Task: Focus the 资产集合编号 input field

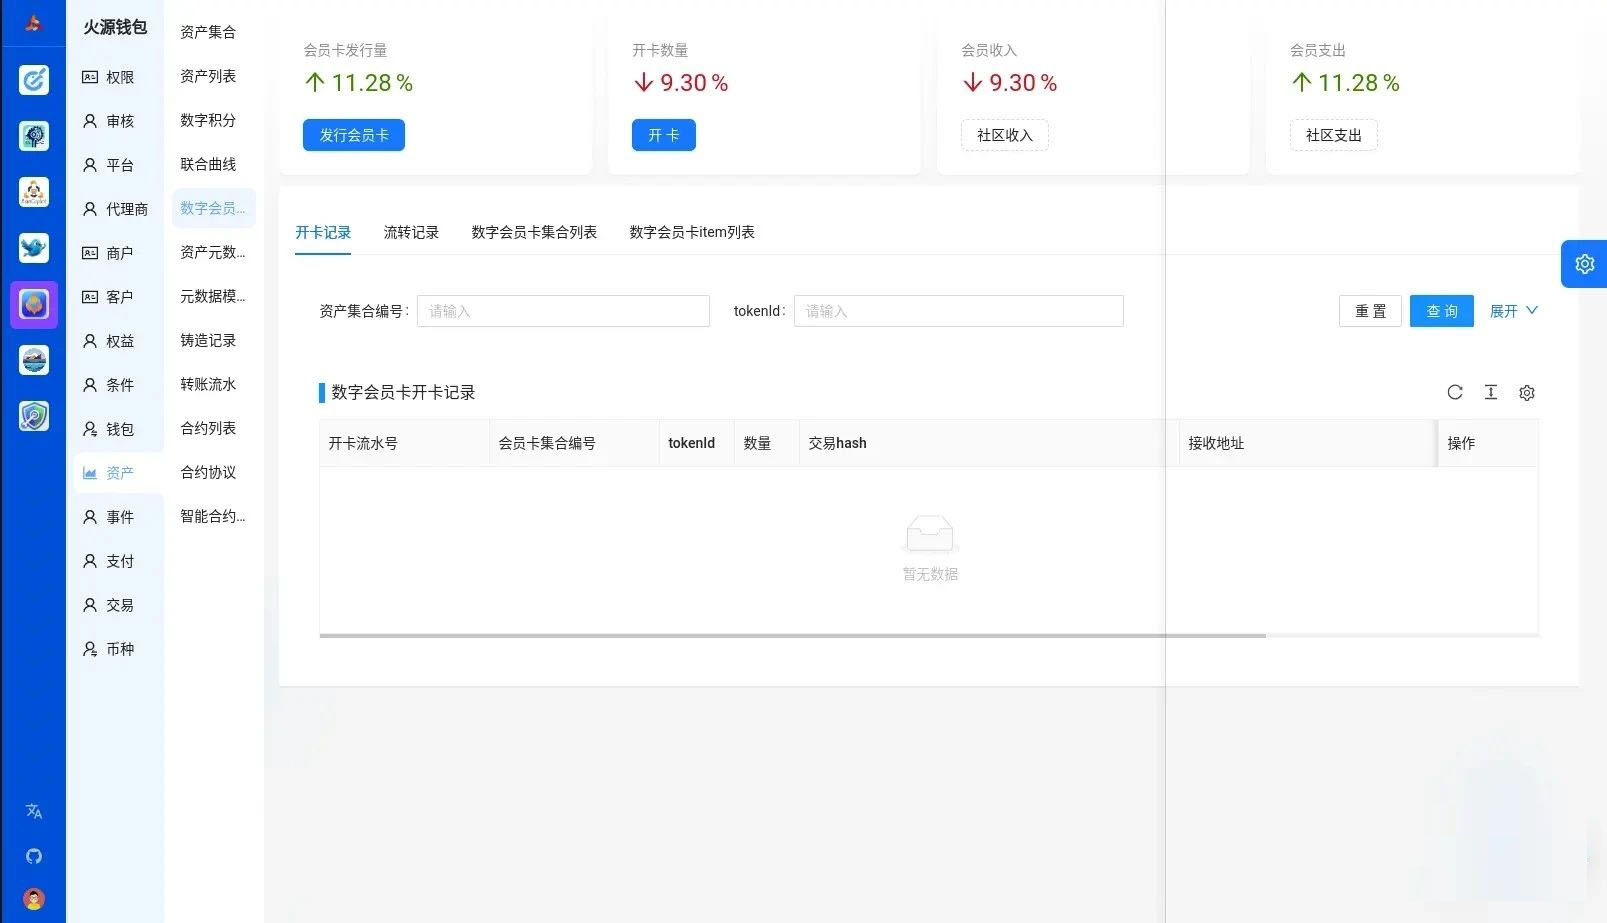Action: (563, 311)
